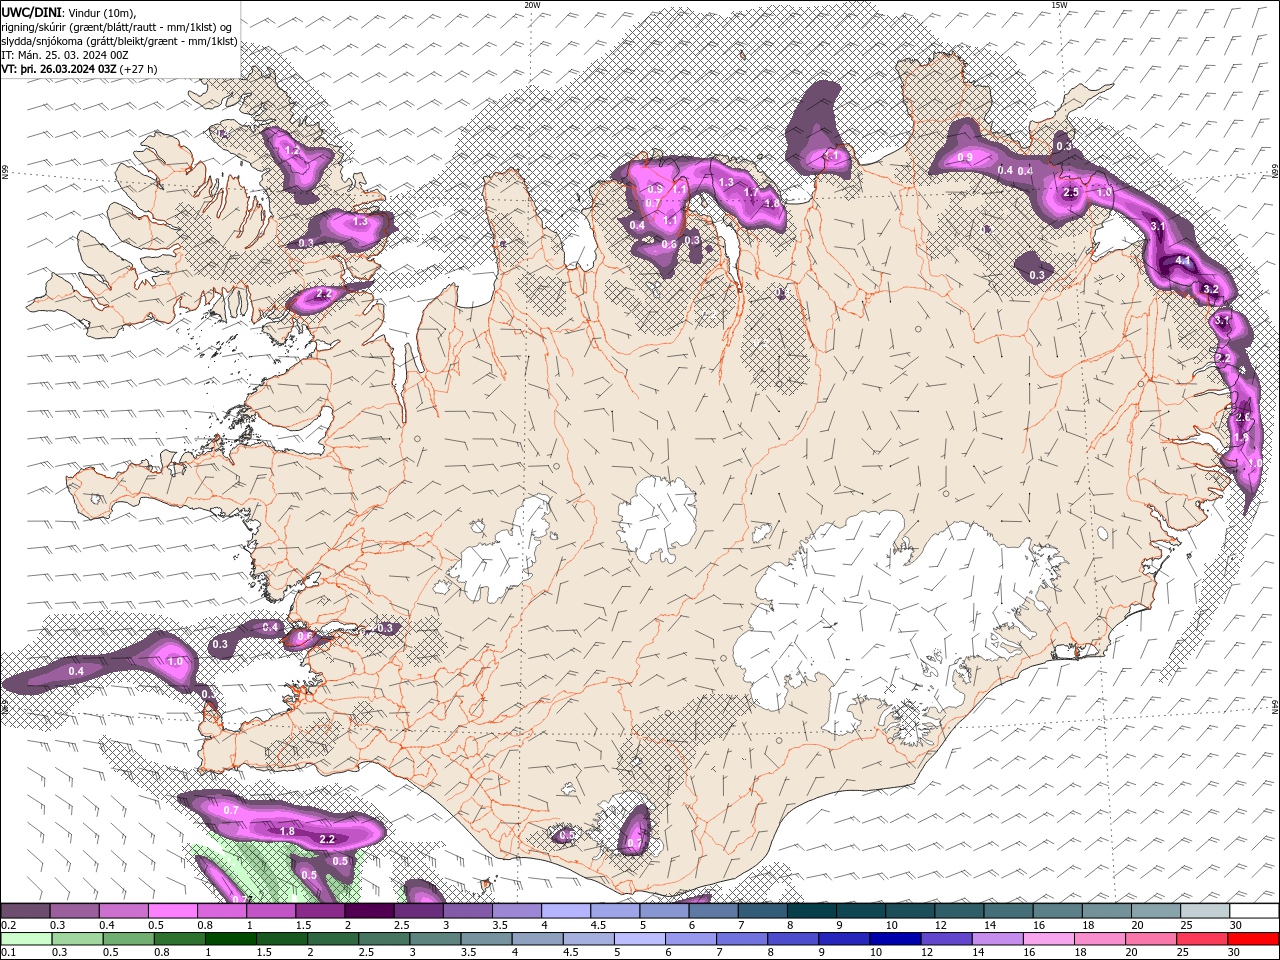Click the '1.2' snowfall value in the Westfjords

tap(292, 150)
